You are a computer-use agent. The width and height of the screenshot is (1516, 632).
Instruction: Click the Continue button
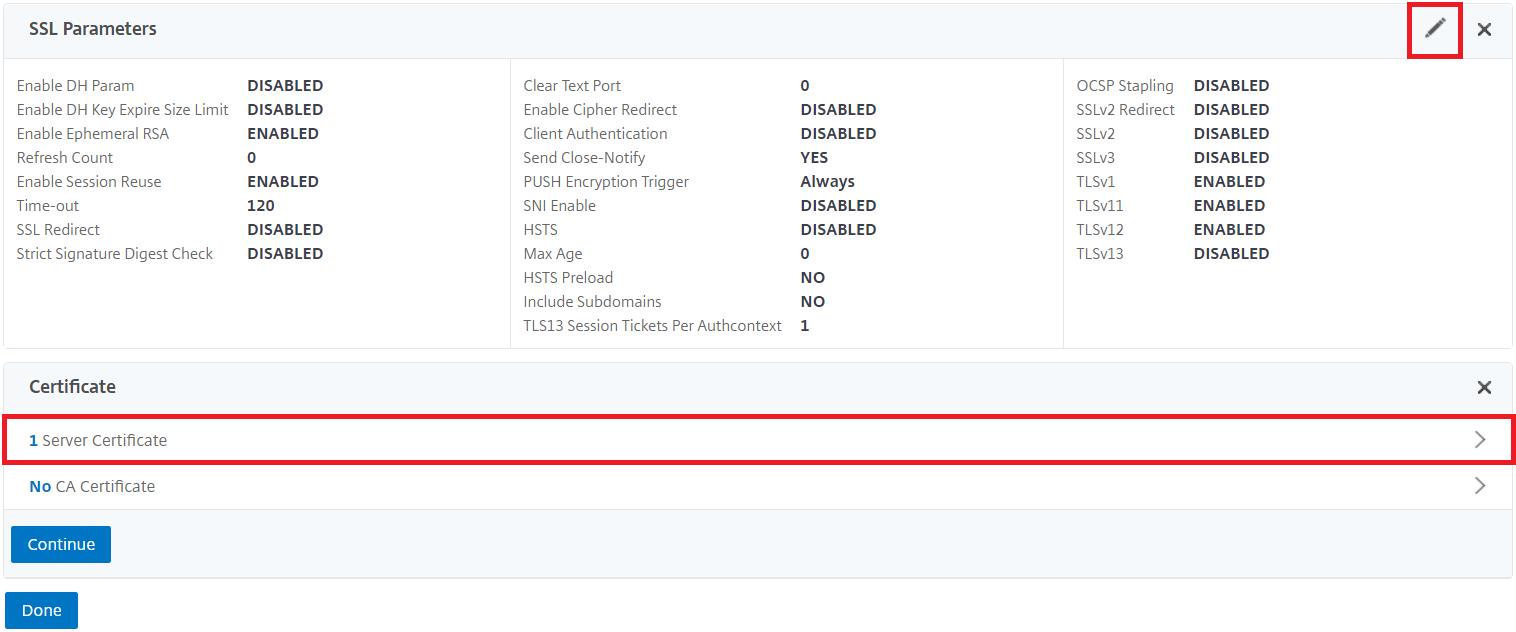(x=61, y=545)
